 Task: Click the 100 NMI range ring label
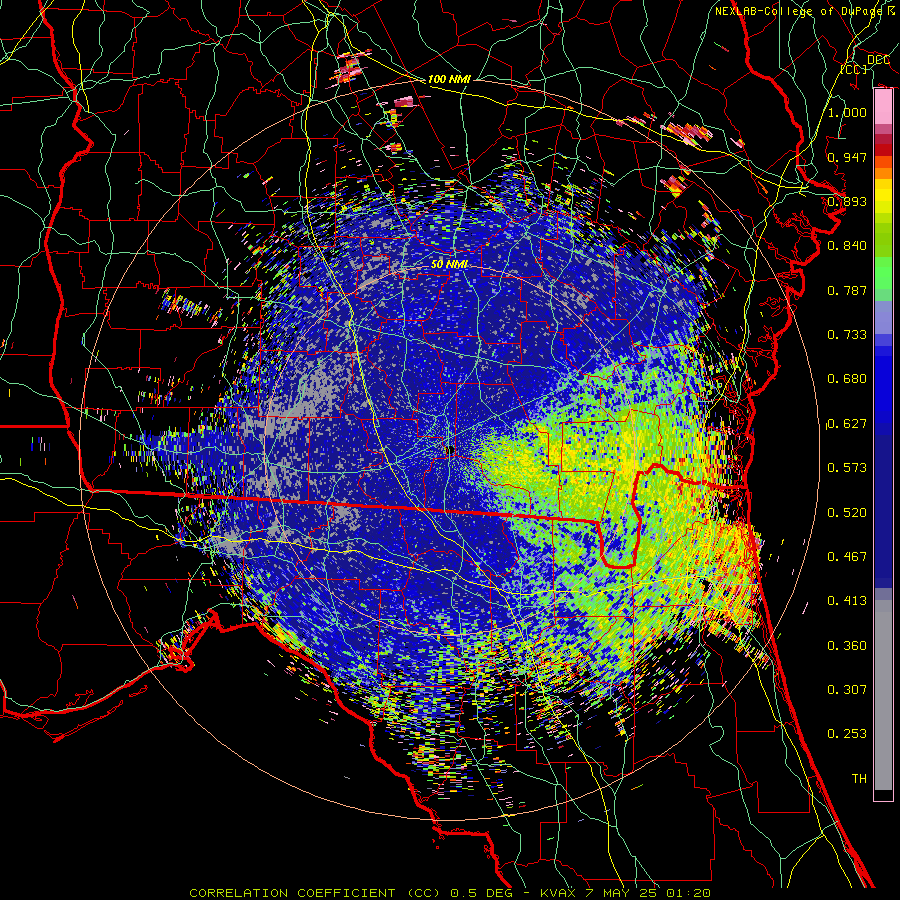(x=449, y=79)
